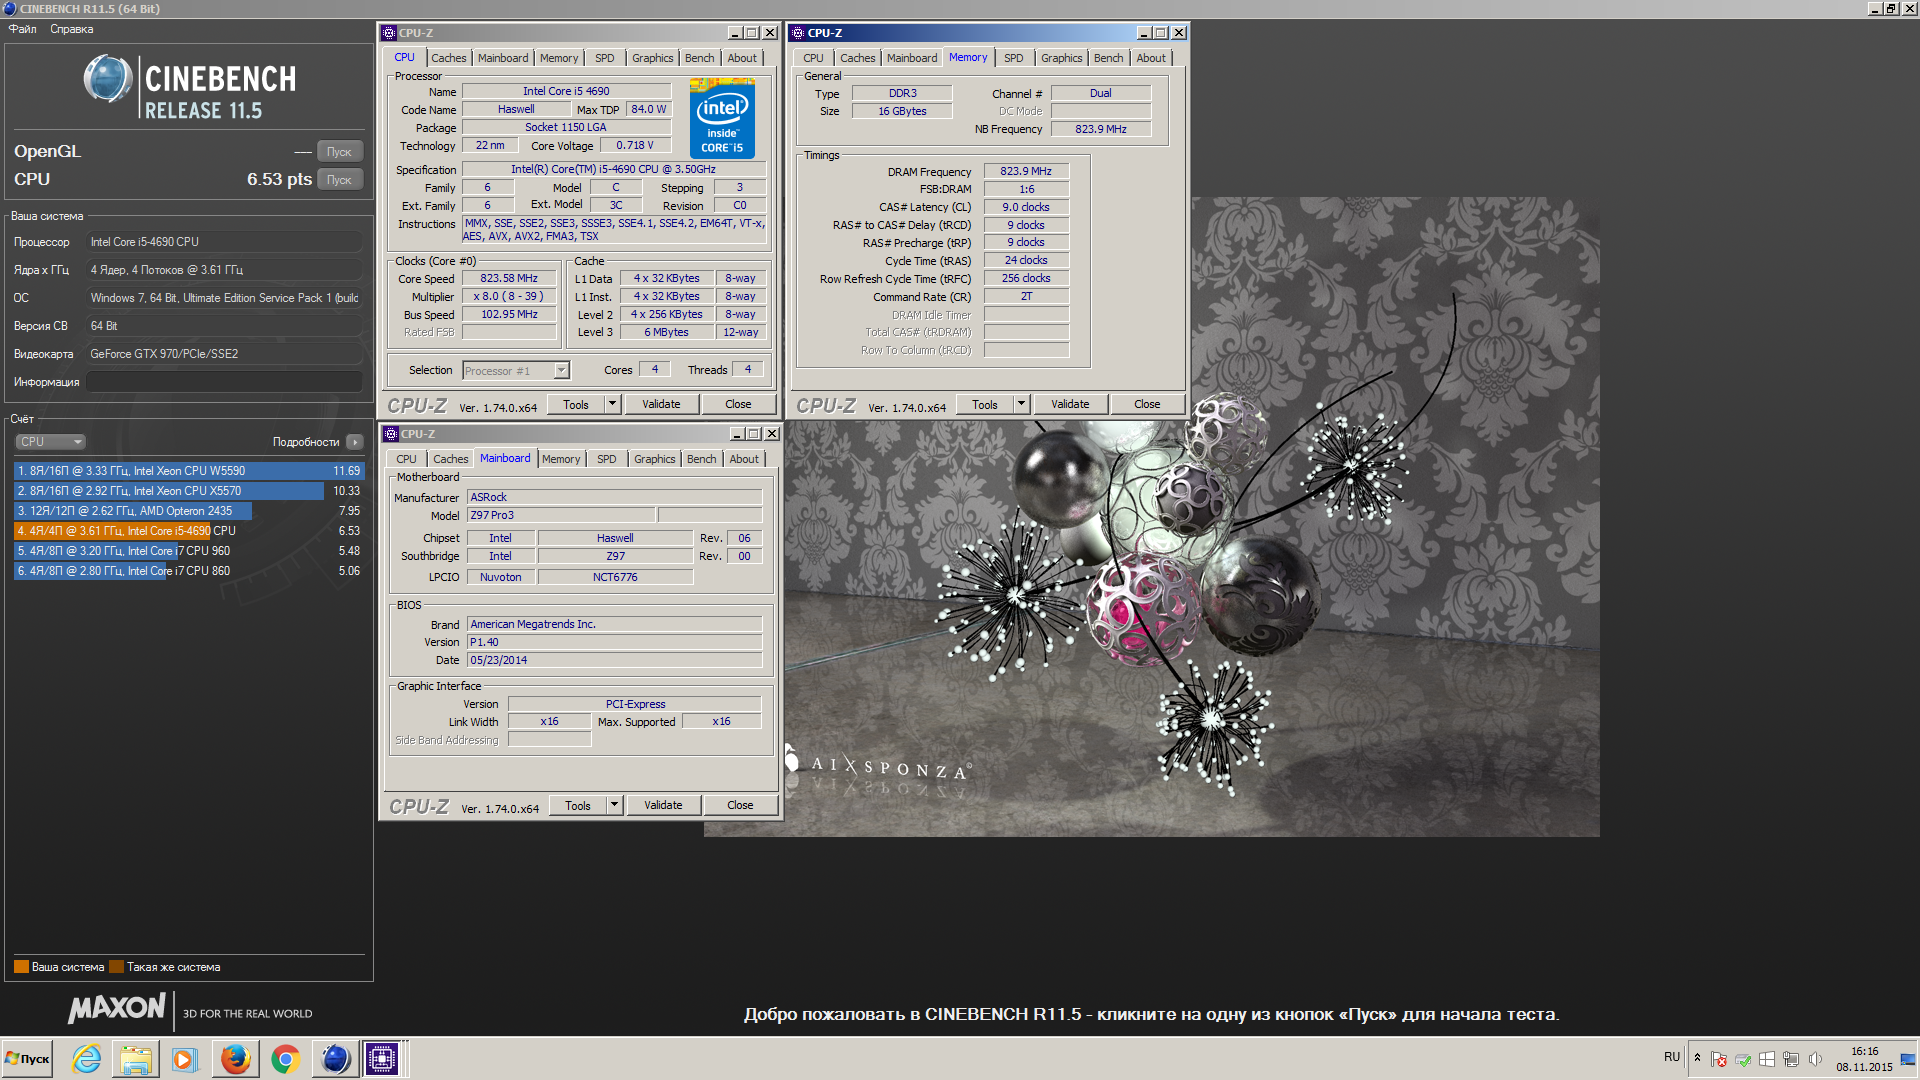Viewport: 1920px width, 1080px height.
Task: Click Validate in Mainboard CPU-Z window
Action: tap(663, 806)
